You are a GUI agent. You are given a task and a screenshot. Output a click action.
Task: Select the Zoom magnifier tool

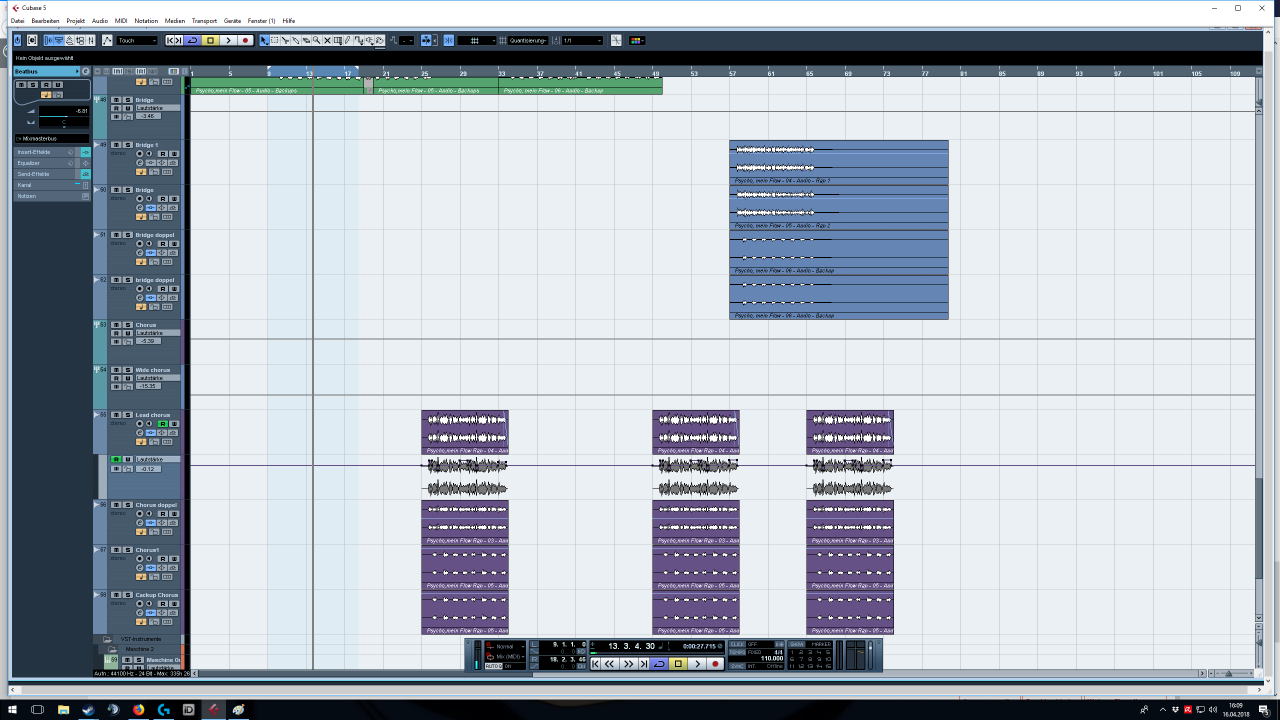316,40
